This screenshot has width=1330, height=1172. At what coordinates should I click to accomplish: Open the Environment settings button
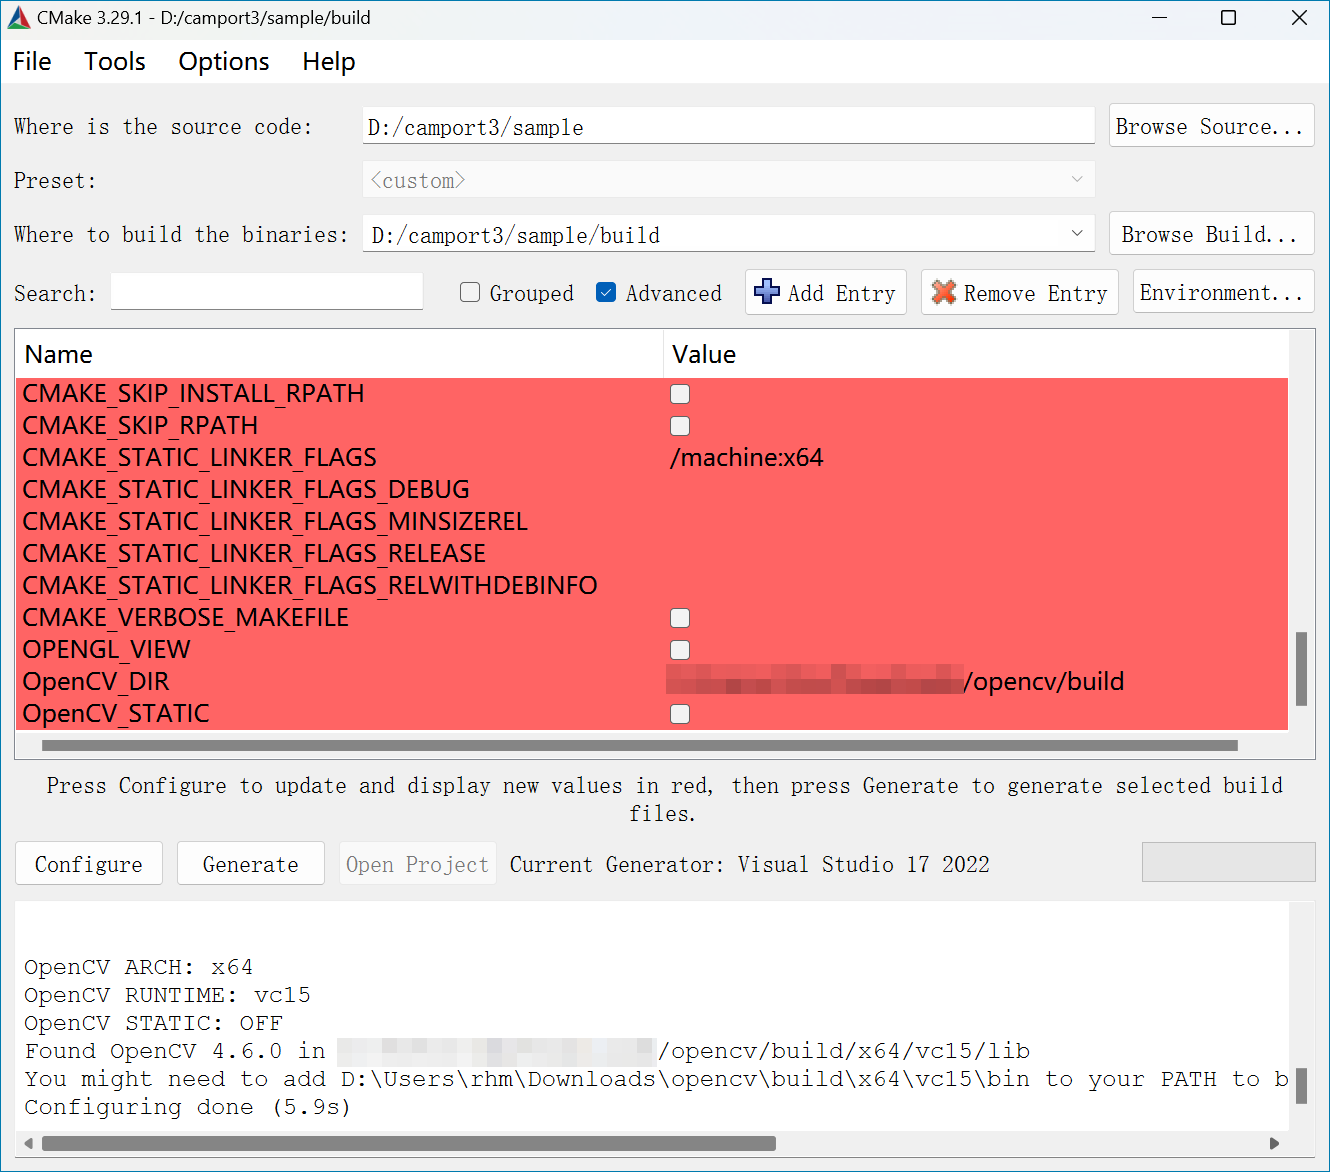1223,292
